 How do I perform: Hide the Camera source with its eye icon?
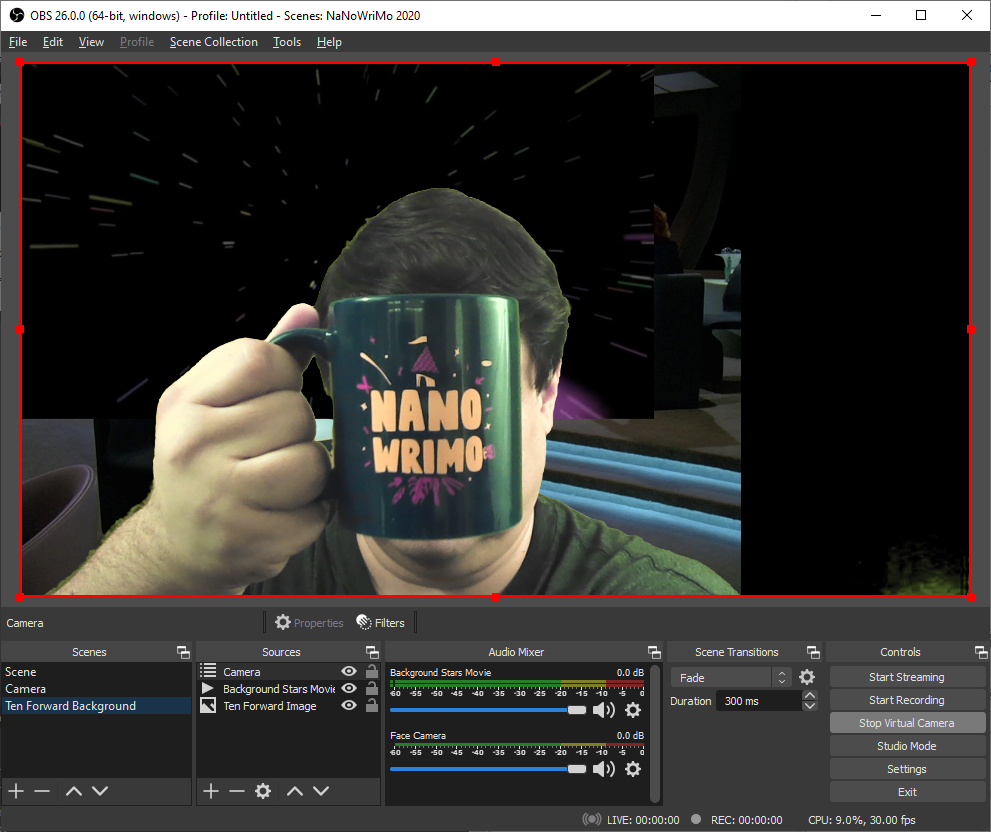click(x=349, y=671)
